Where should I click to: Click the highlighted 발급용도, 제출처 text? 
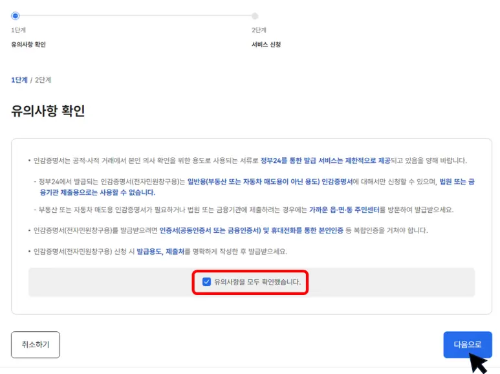[x=160, y=251]
